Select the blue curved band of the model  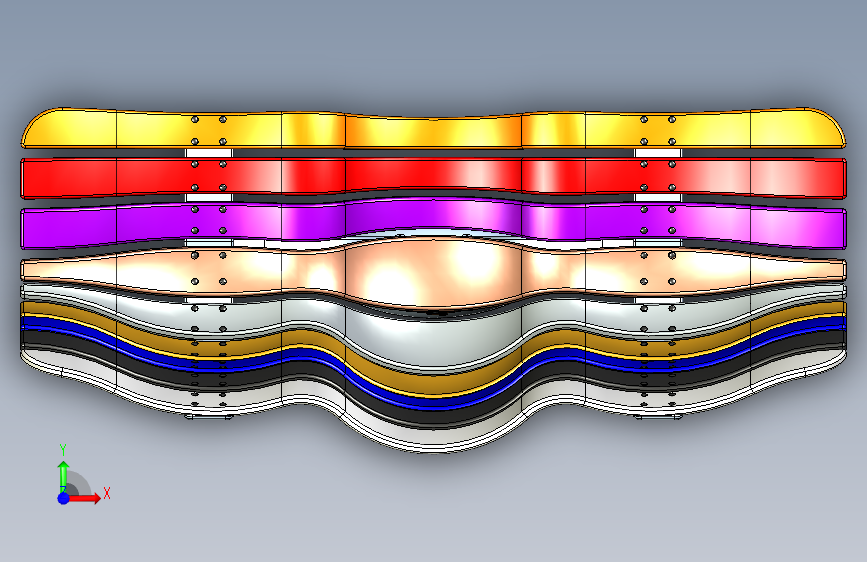[x=434, y=403]
